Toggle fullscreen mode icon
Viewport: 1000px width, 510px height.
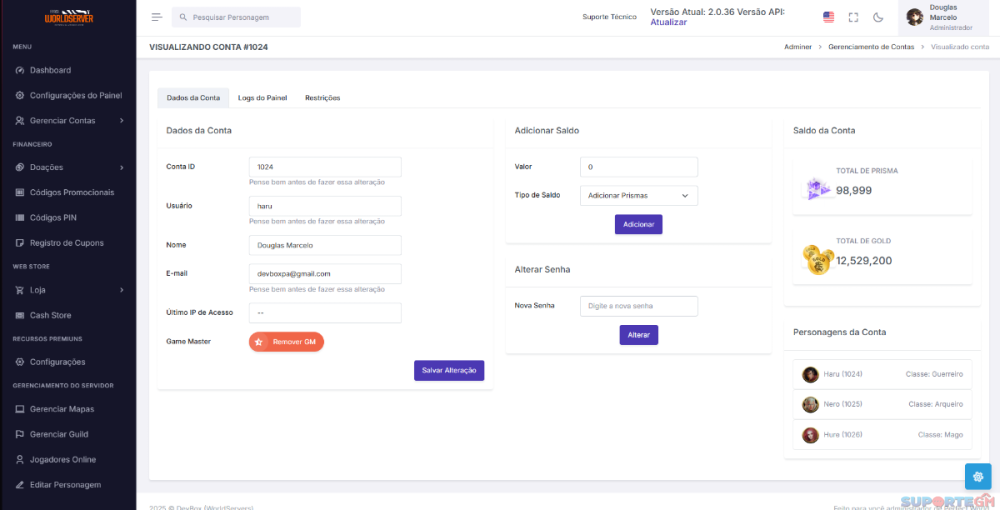[853, 17]
